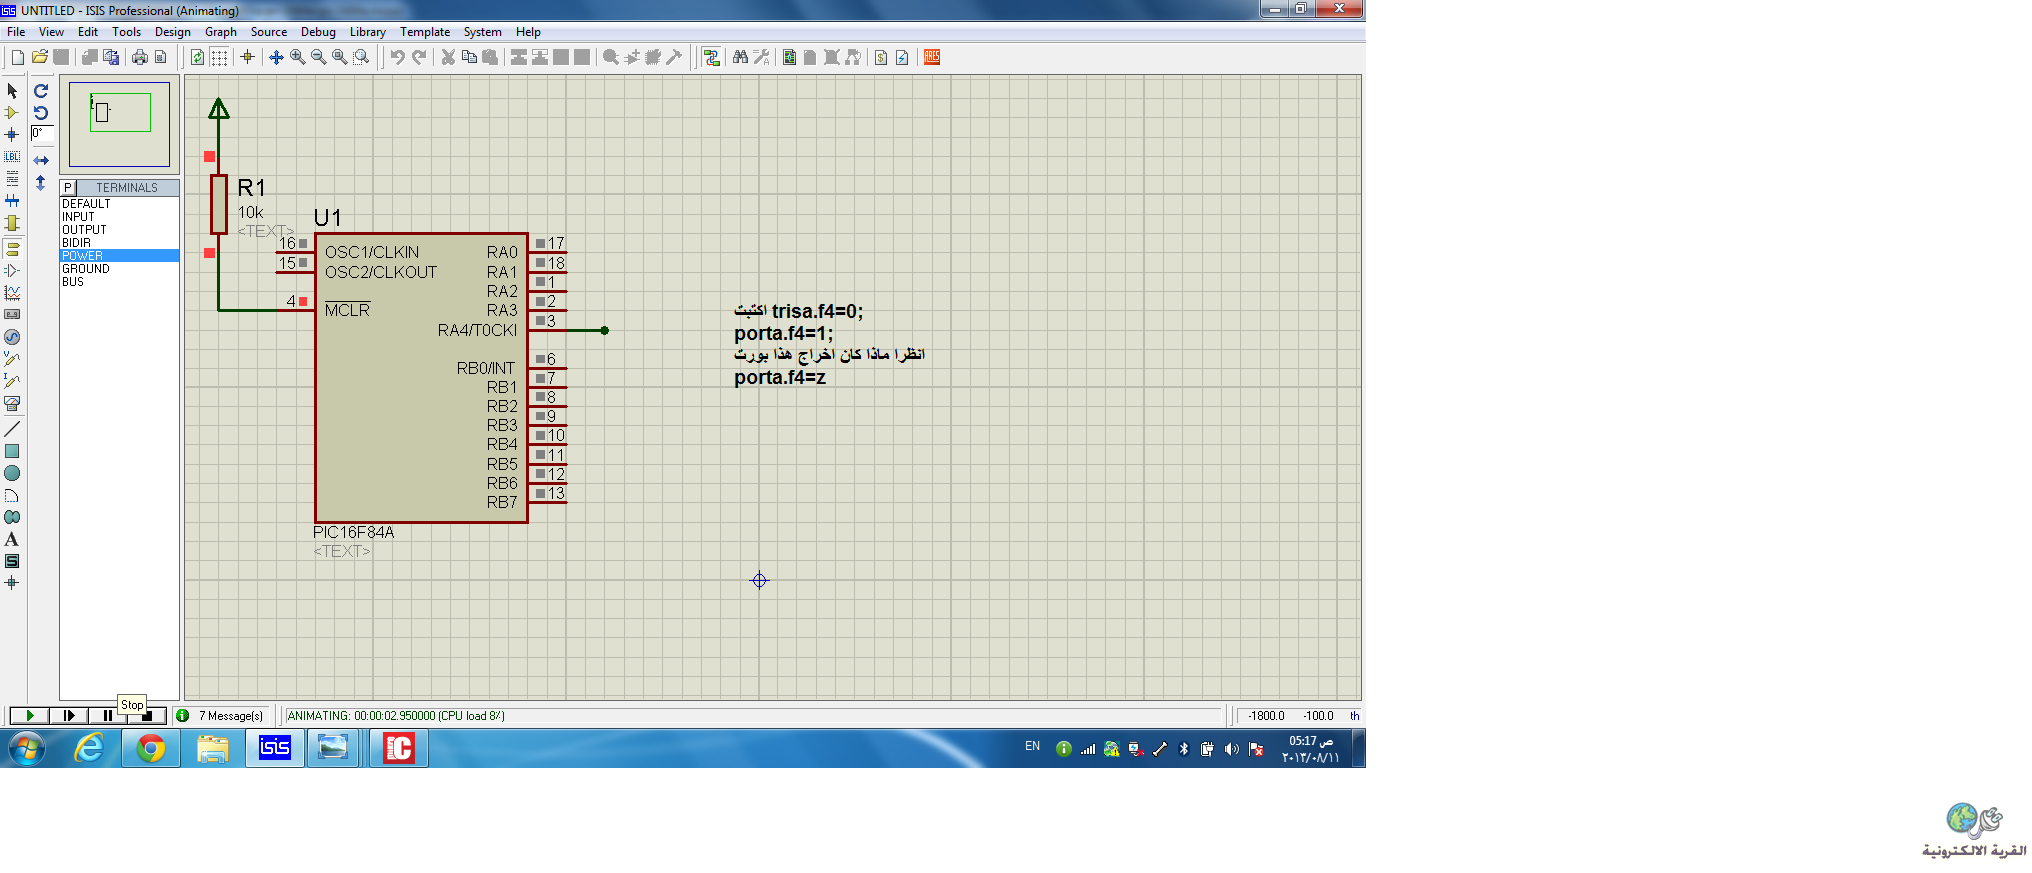Select the Buses mode
Viewport: 2032px width, 873px height.
pyautogui.click(x=12, y=201)
